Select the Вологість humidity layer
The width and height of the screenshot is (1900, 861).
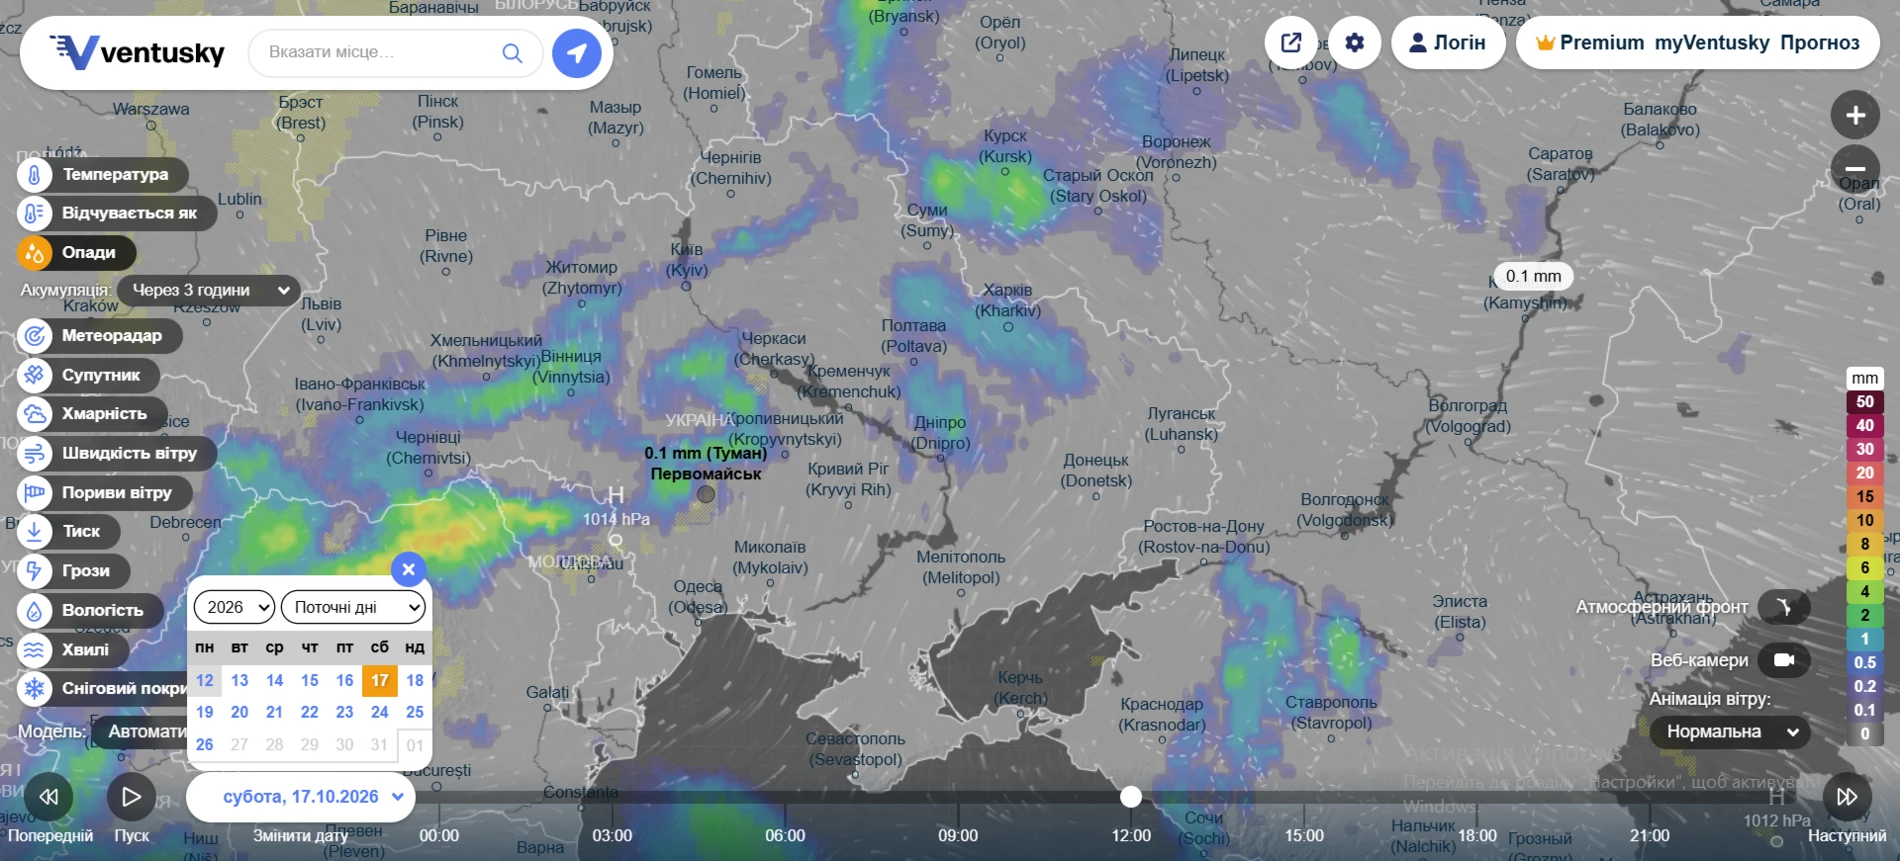[89, 610]
